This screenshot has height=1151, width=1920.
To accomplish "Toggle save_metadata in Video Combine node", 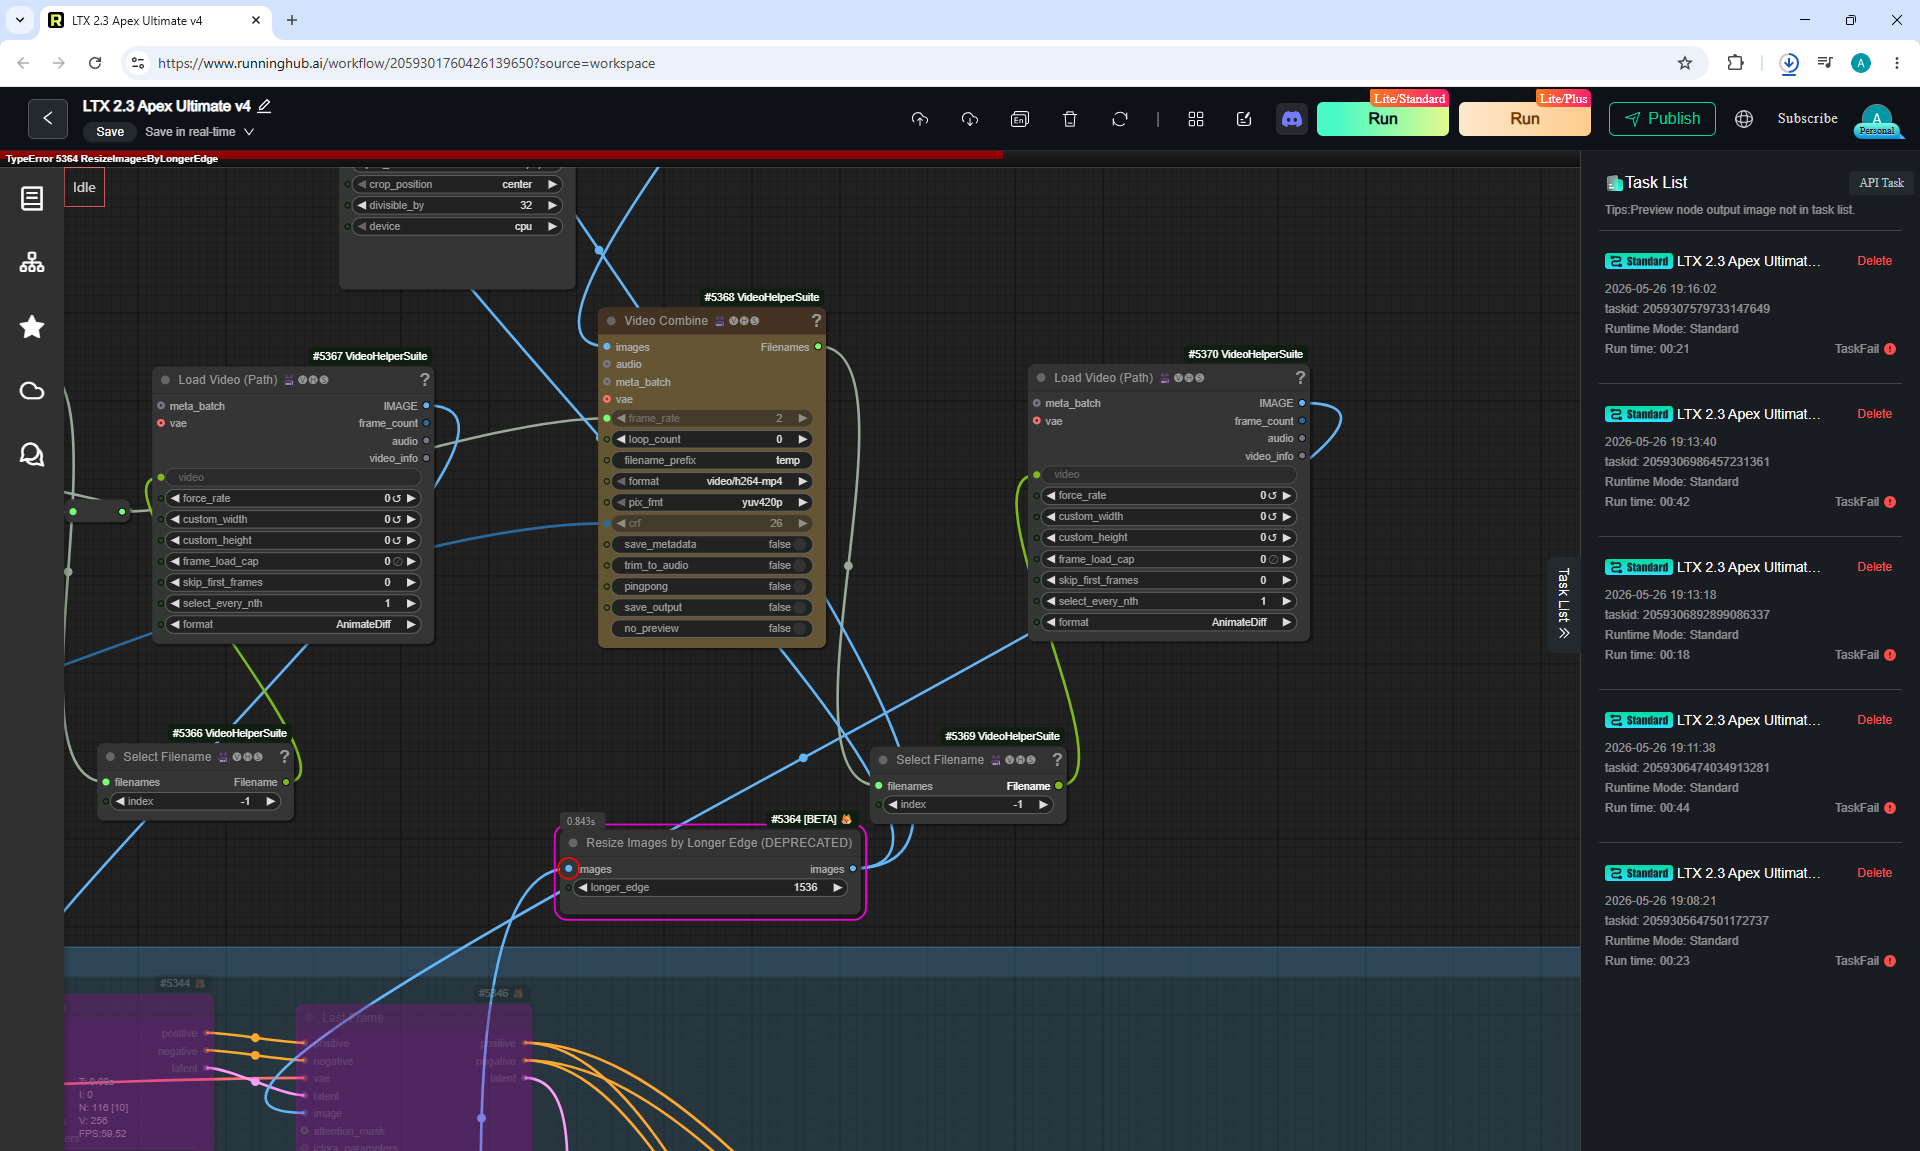I will (712, 545).
